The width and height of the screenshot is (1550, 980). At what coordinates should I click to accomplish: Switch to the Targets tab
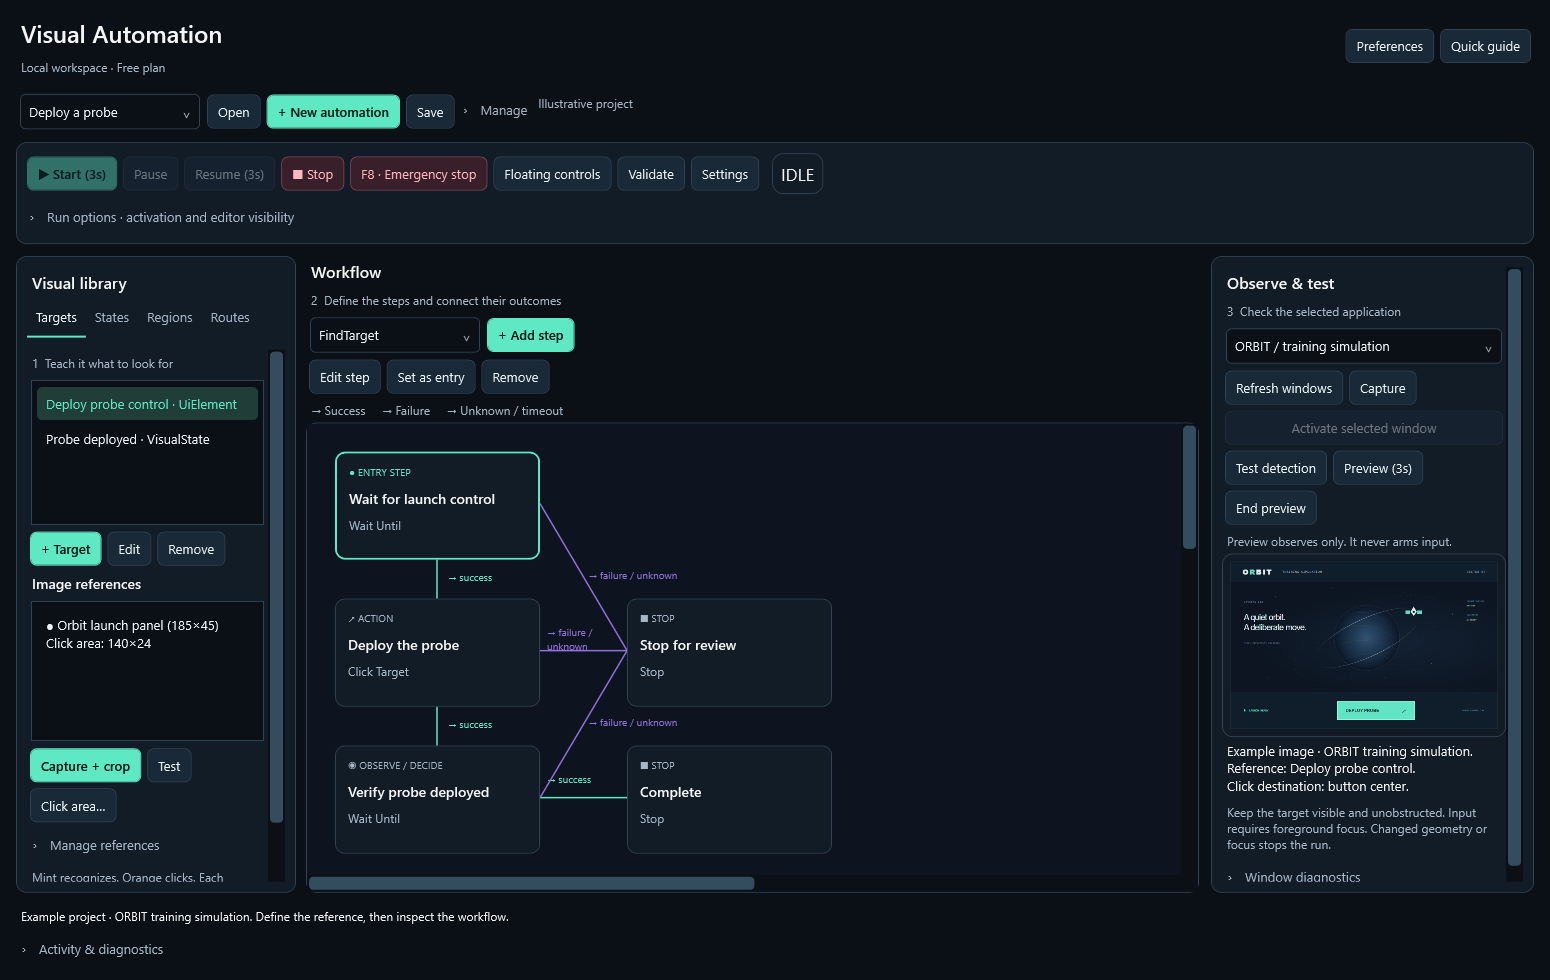tap(56, 318)
